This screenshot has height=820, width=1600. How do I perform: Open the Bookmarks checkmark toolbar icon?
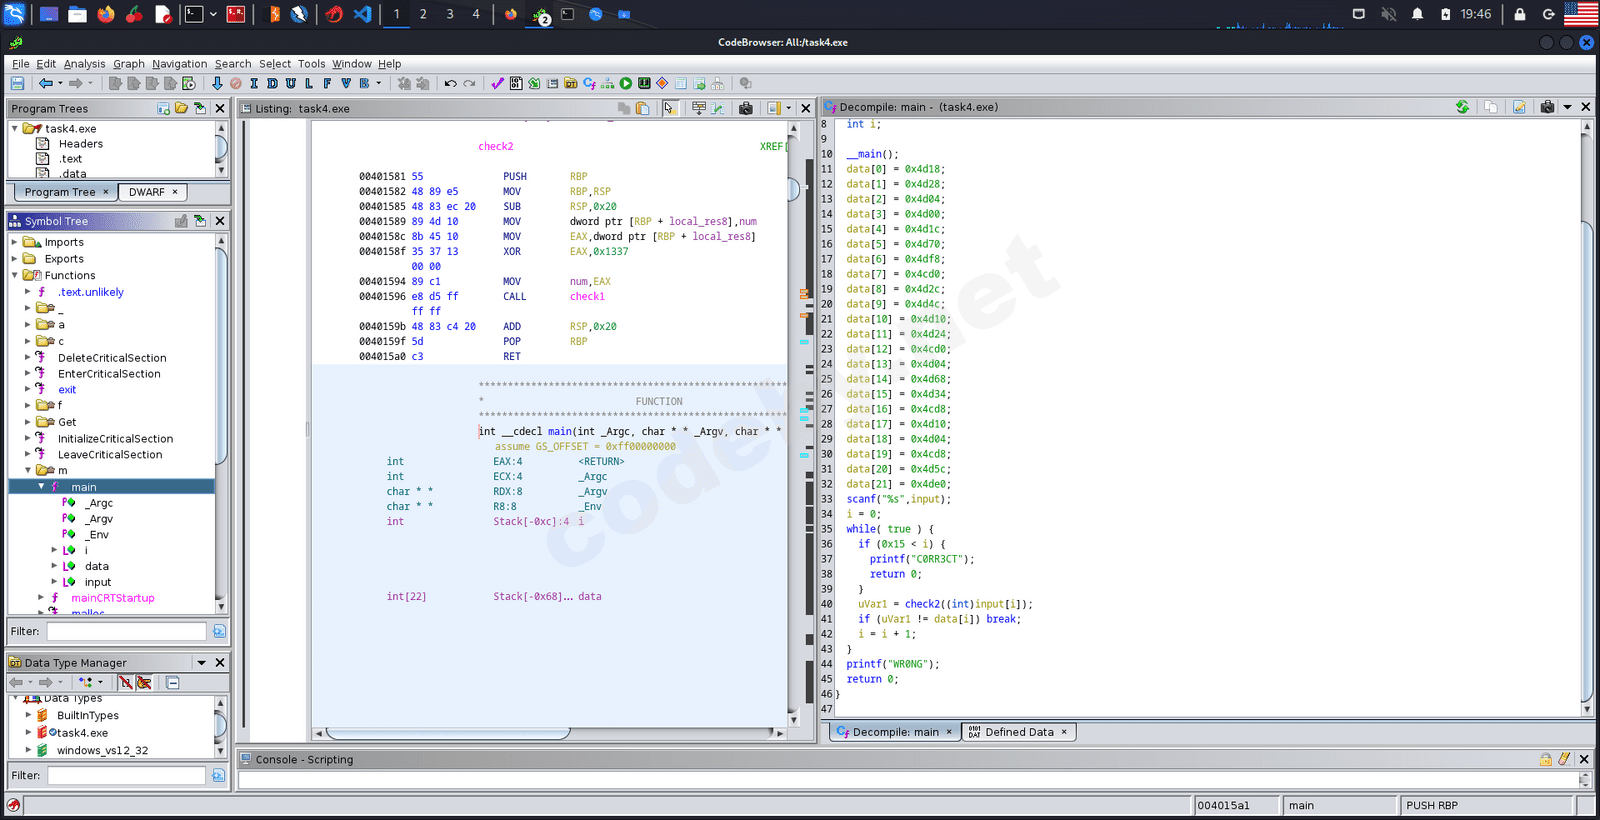tap(497, 84)
